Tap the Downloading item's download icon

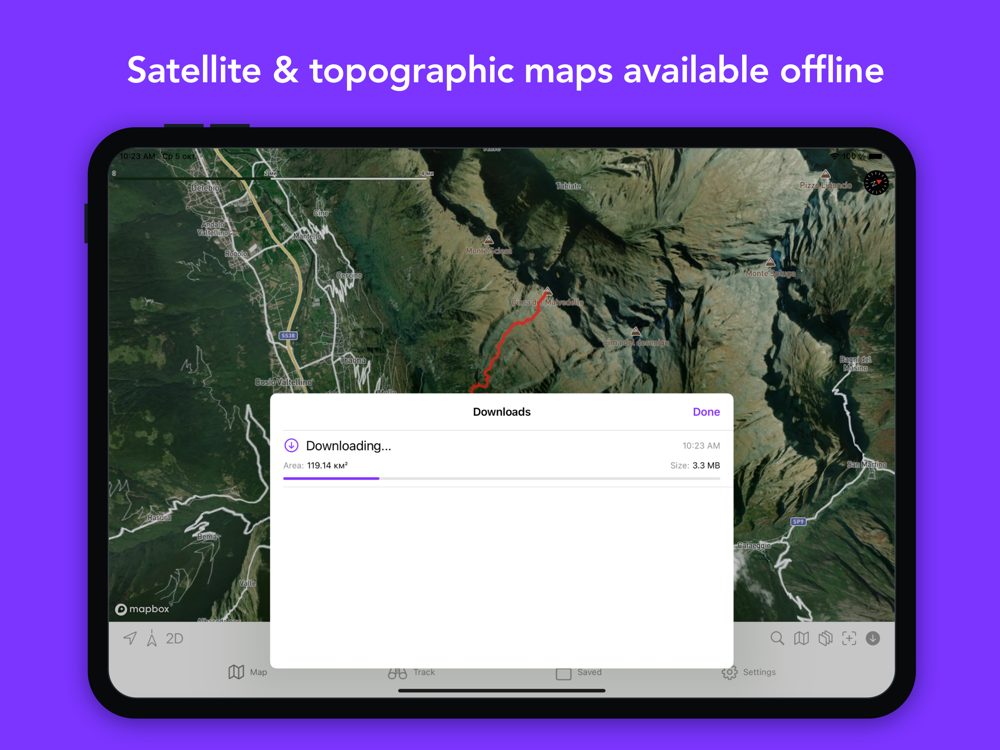pyautogui.click(x=291, y=446)
